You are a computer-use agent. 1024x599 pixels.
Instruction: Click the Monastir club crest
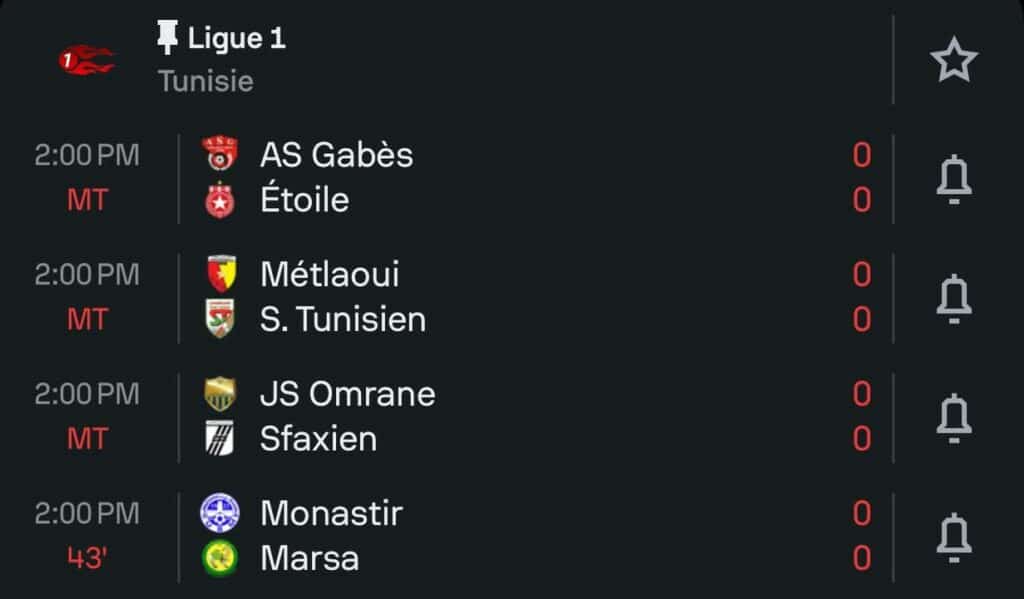[219, 513]
